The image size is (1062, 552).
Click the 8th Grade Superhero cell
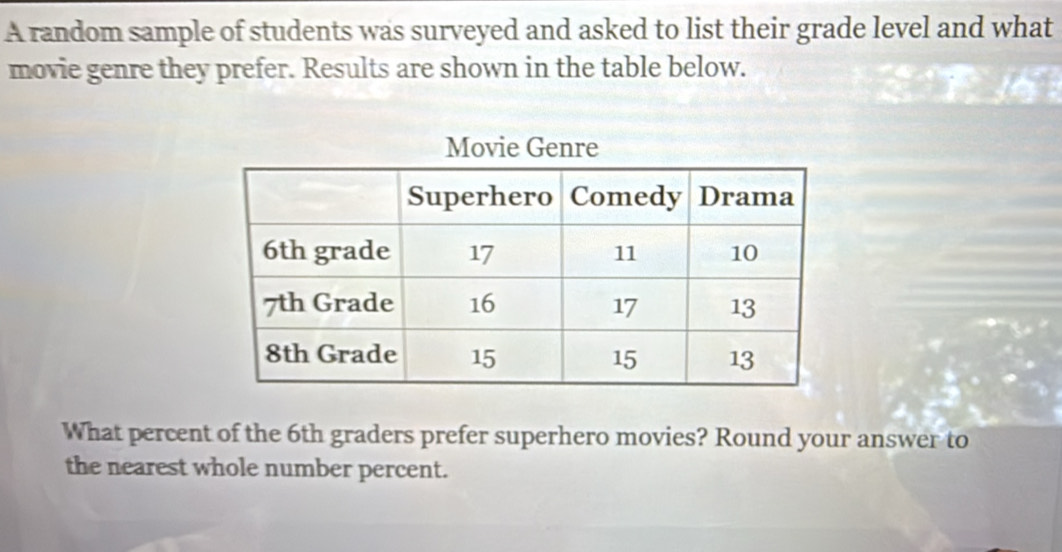482,357
